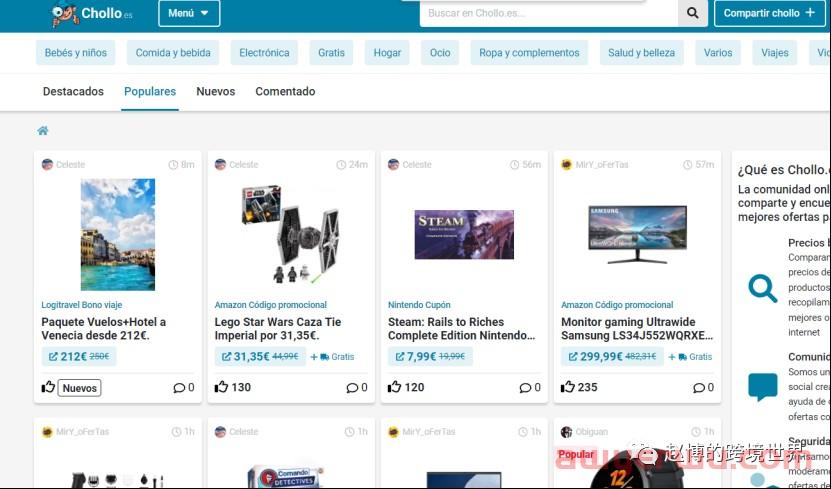This screenshot has width=831, height=489.
Task: Switch to Populares tab
Action: pos(150,91)
